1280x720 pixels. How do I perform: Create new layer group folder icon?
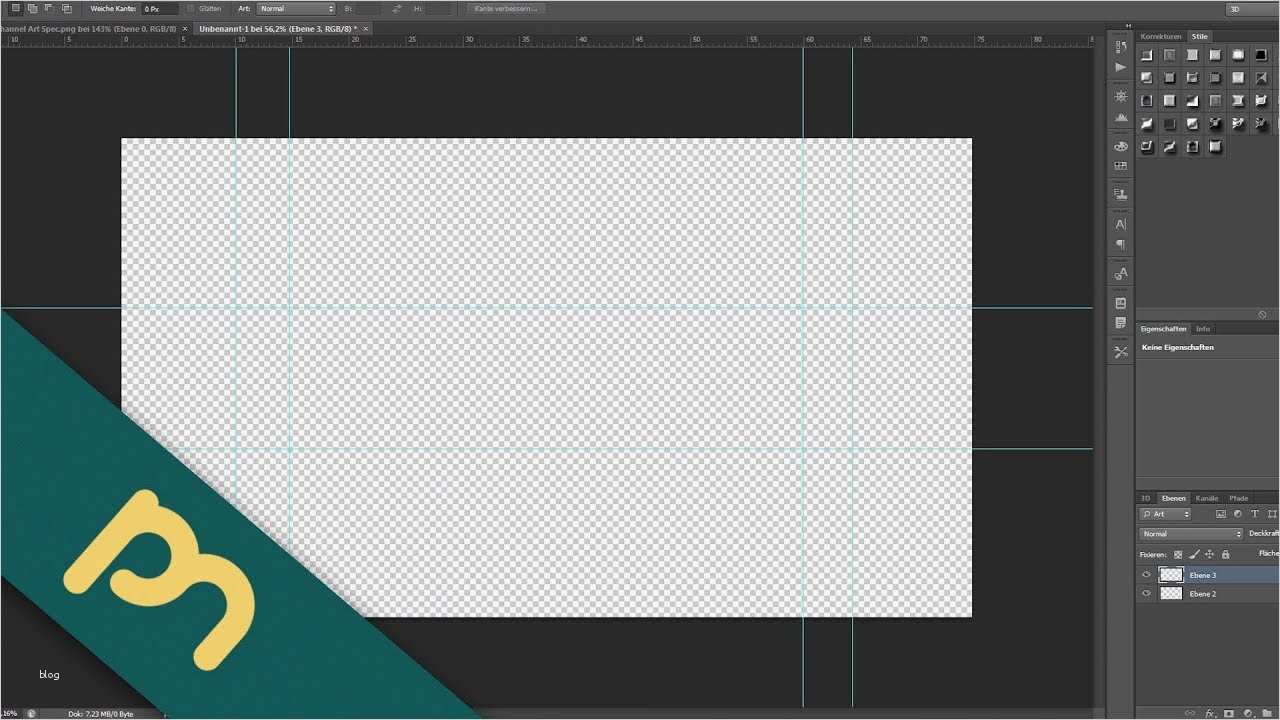point(1266,713)
